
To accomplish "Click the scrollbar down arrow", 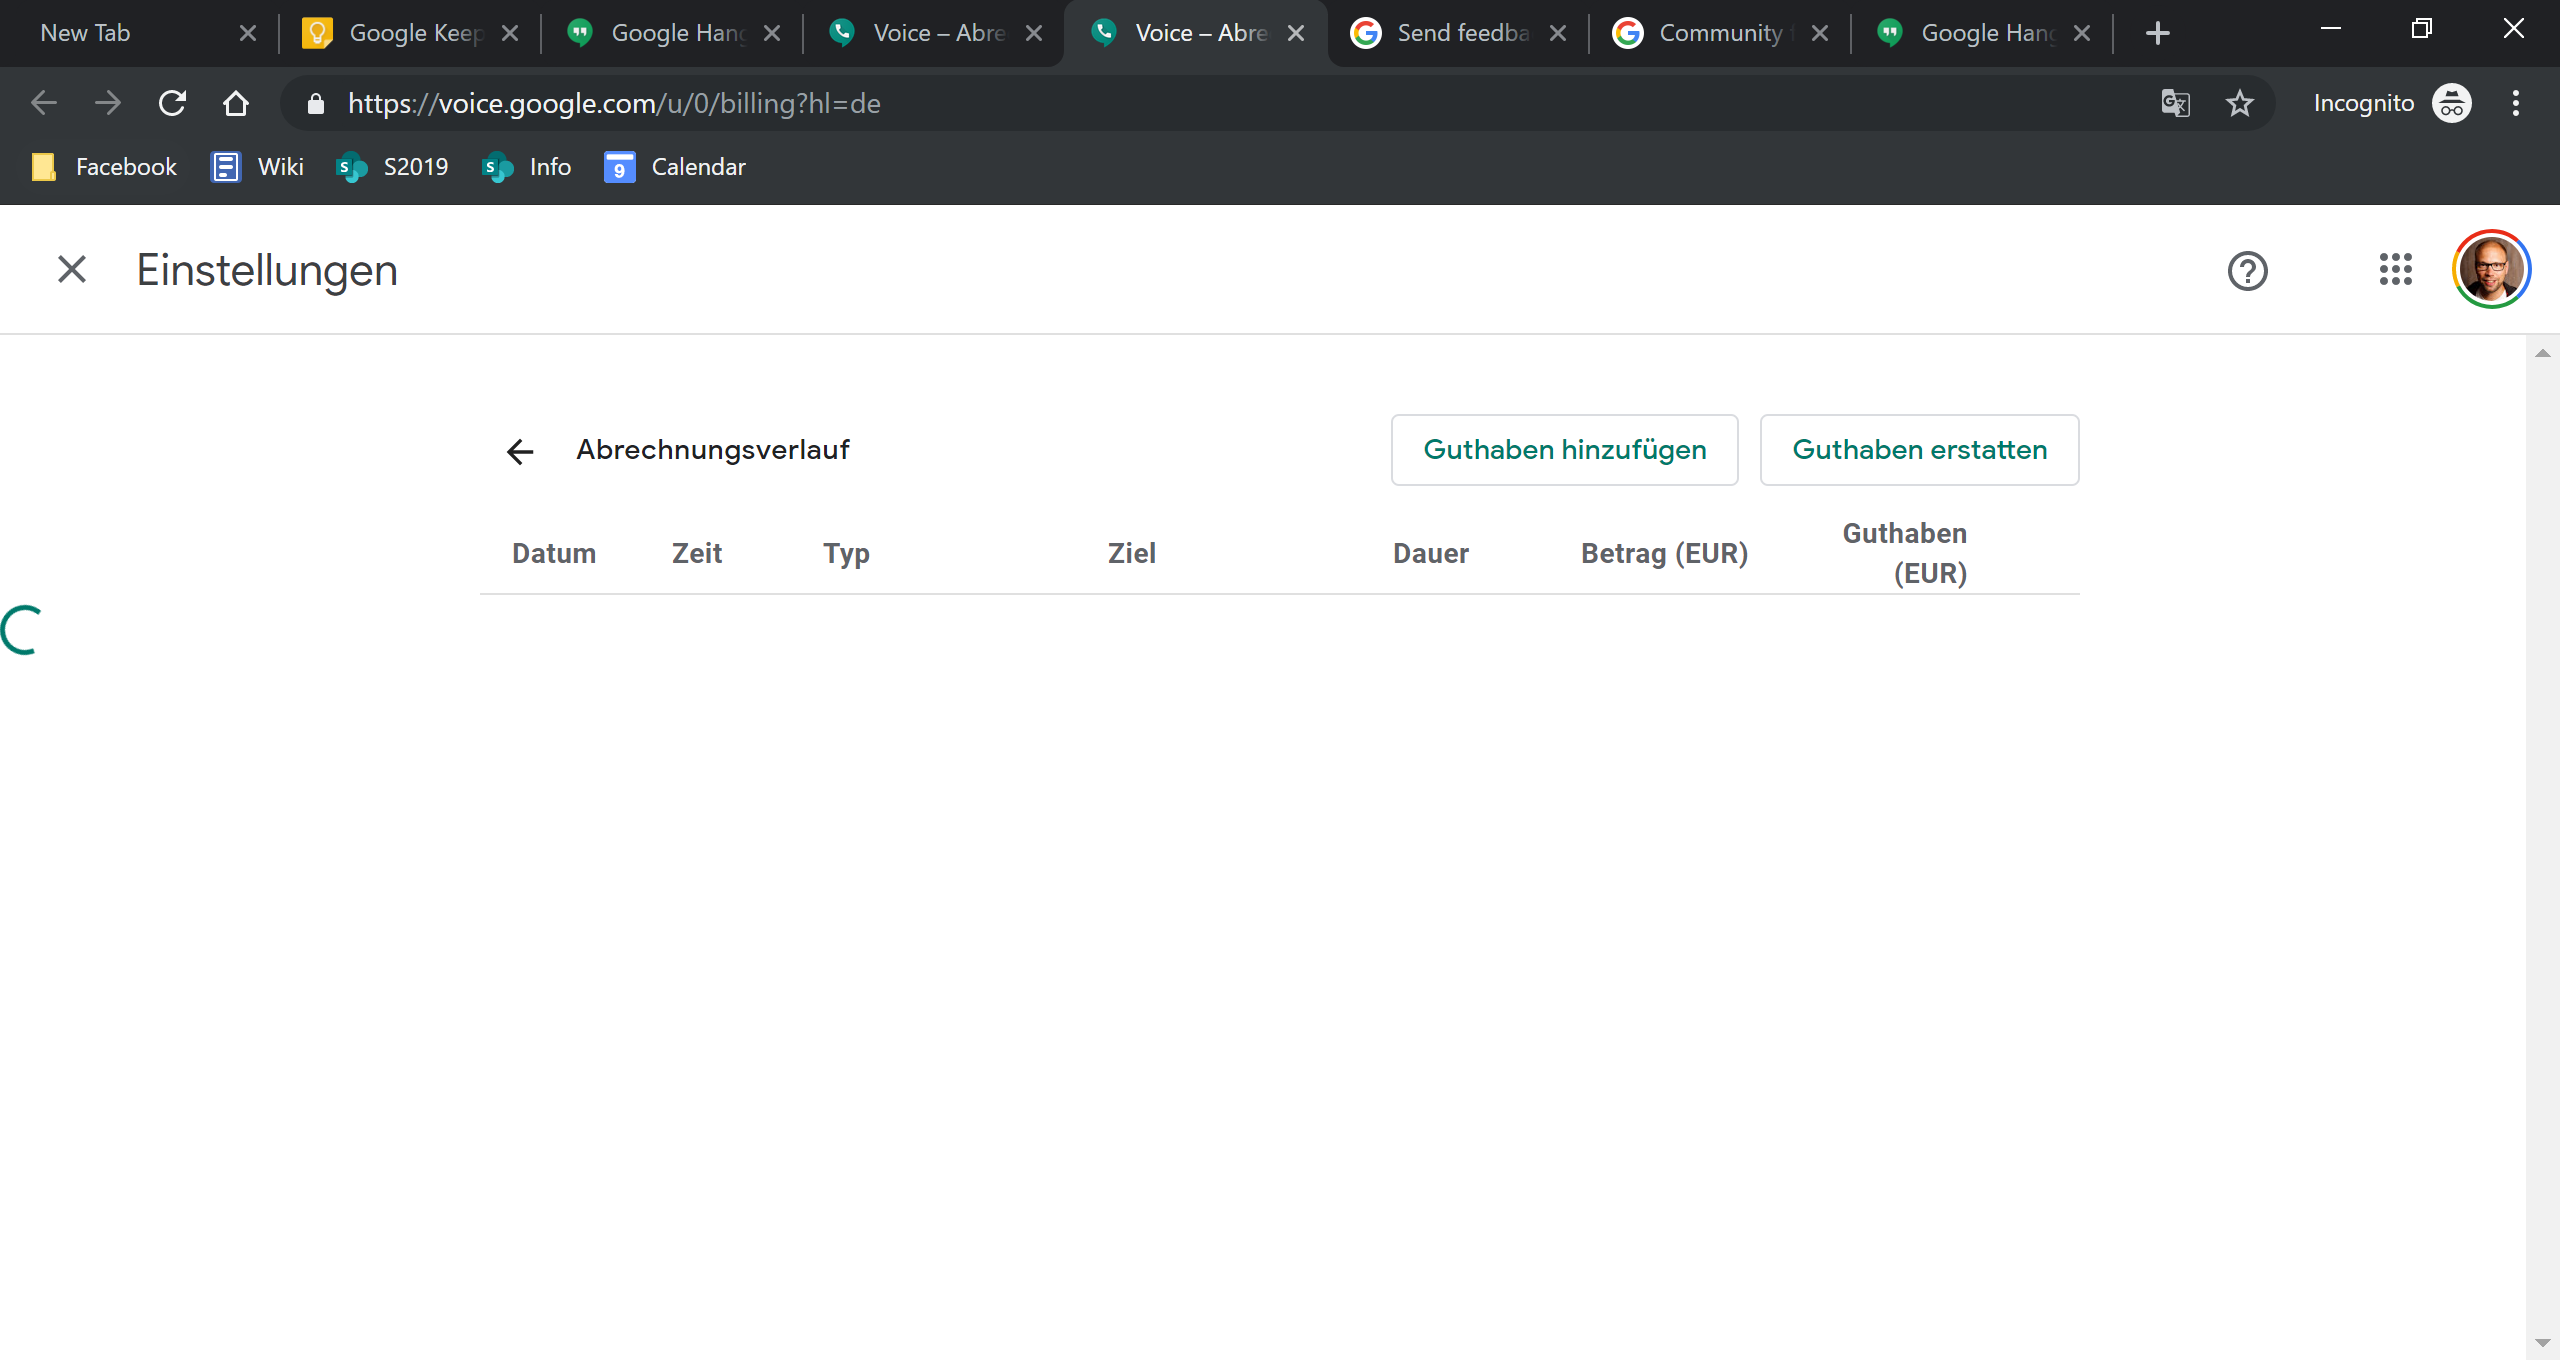I will [x=2542, y=1343].
